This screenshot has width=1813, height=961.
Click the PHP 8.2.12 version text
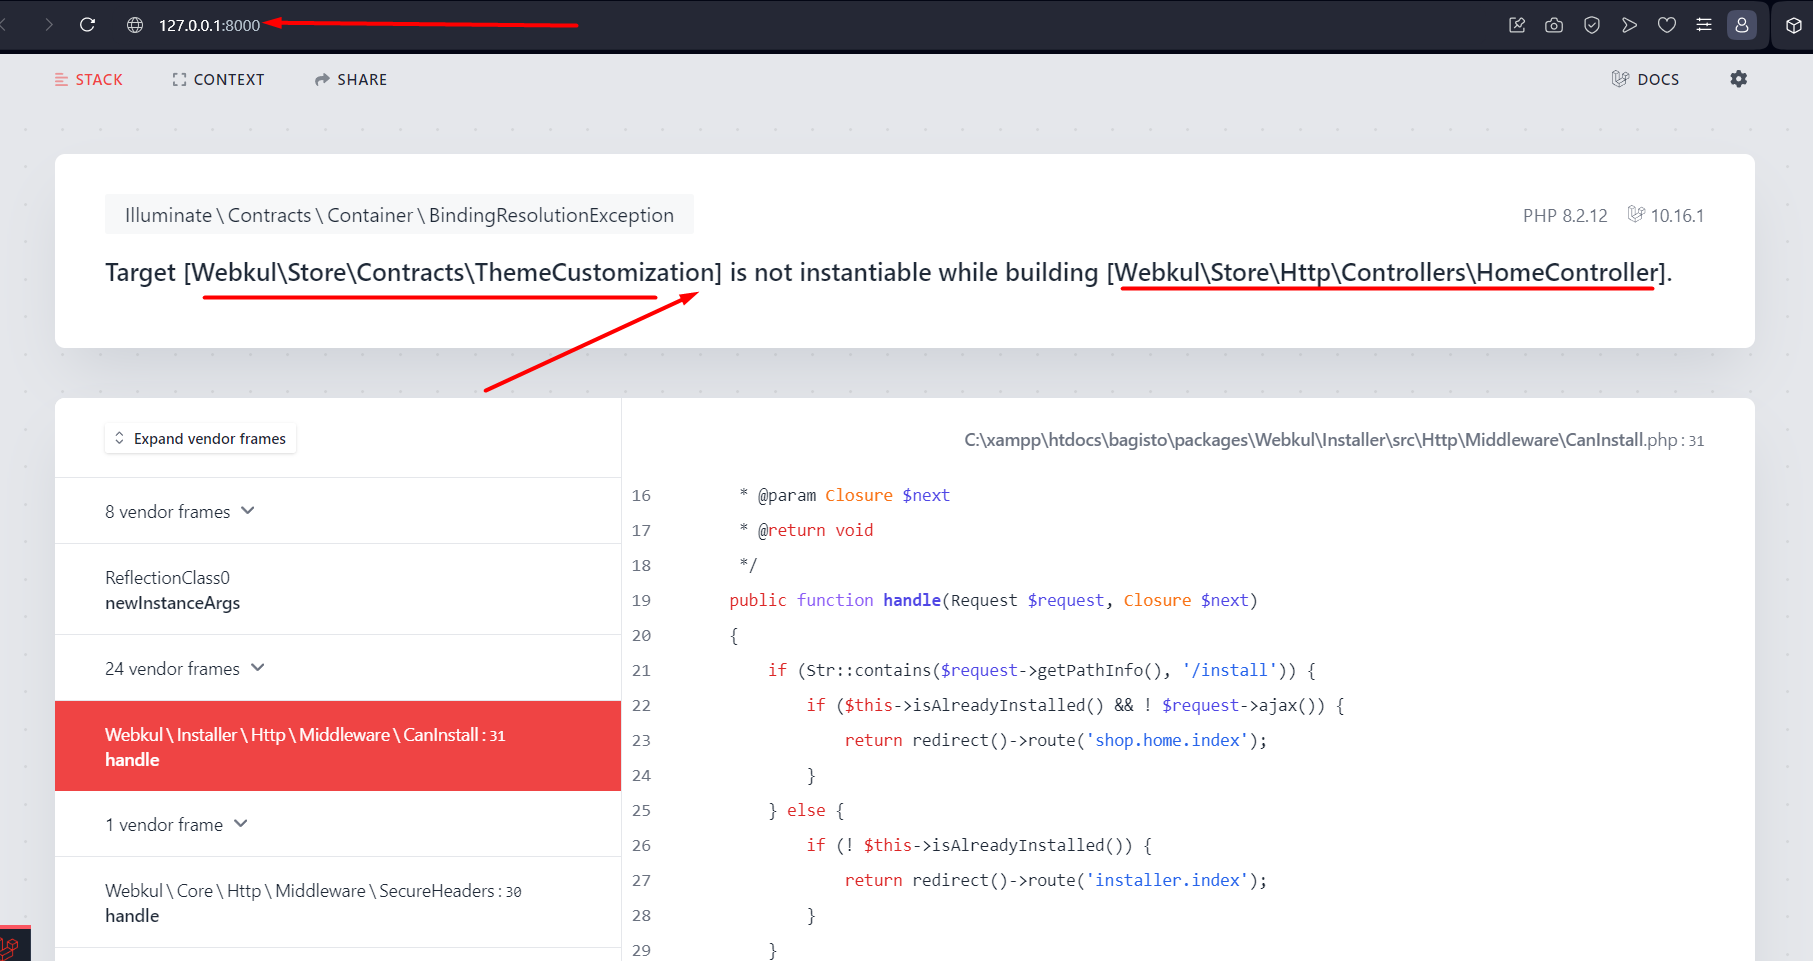pos(1565,215)
